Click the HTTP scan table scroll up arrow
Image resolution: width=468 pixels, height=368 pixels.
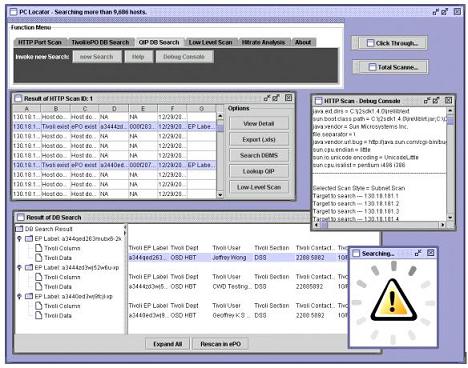220,116
